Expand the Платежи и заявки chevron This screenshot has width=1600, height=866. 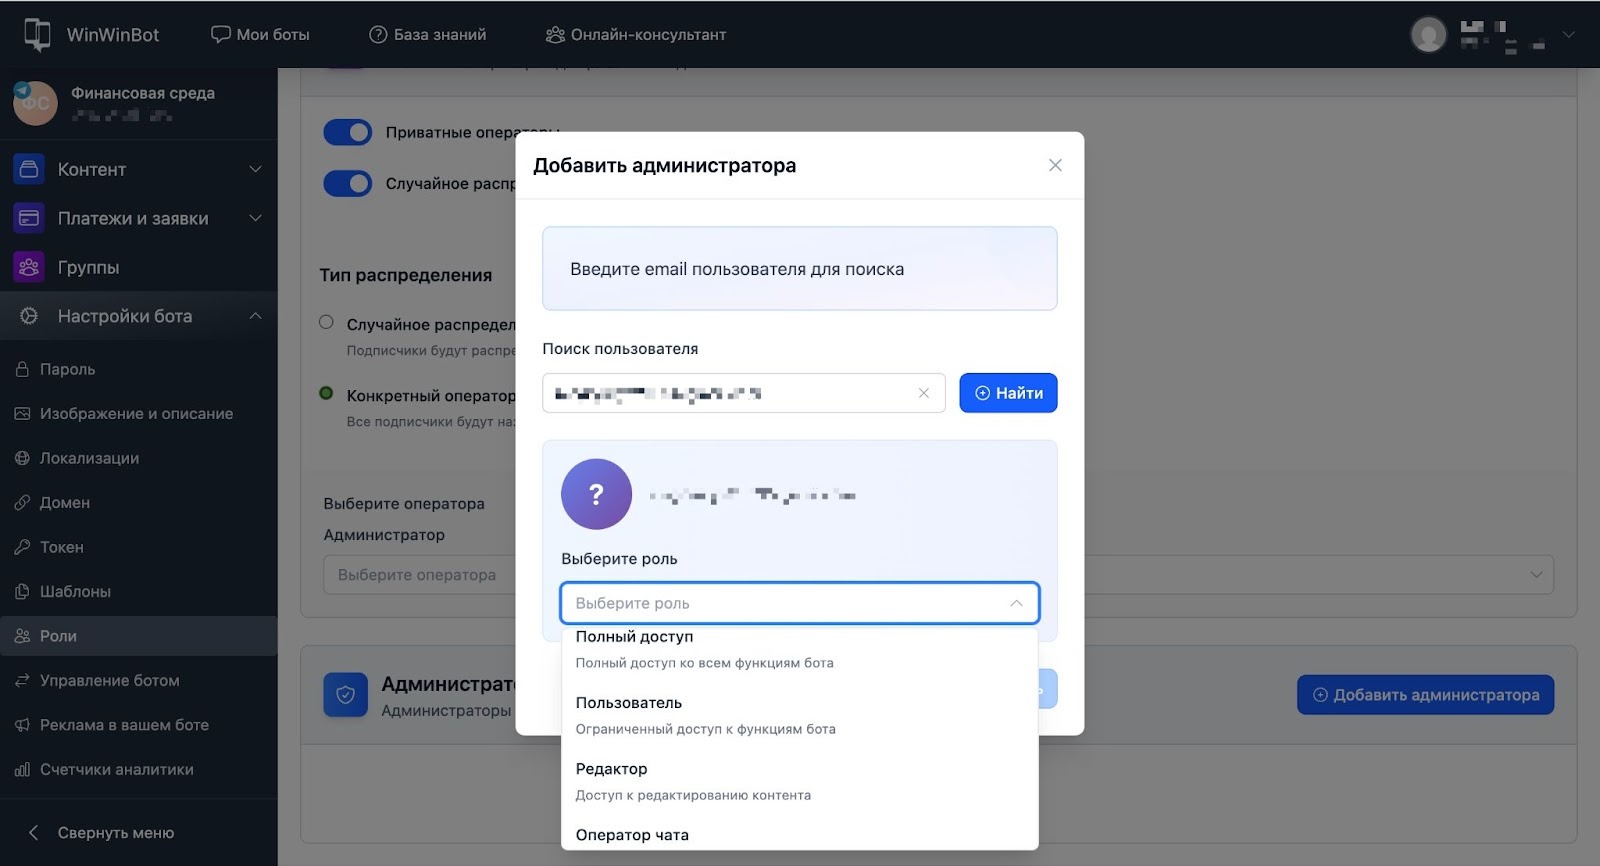pos(255,218)
